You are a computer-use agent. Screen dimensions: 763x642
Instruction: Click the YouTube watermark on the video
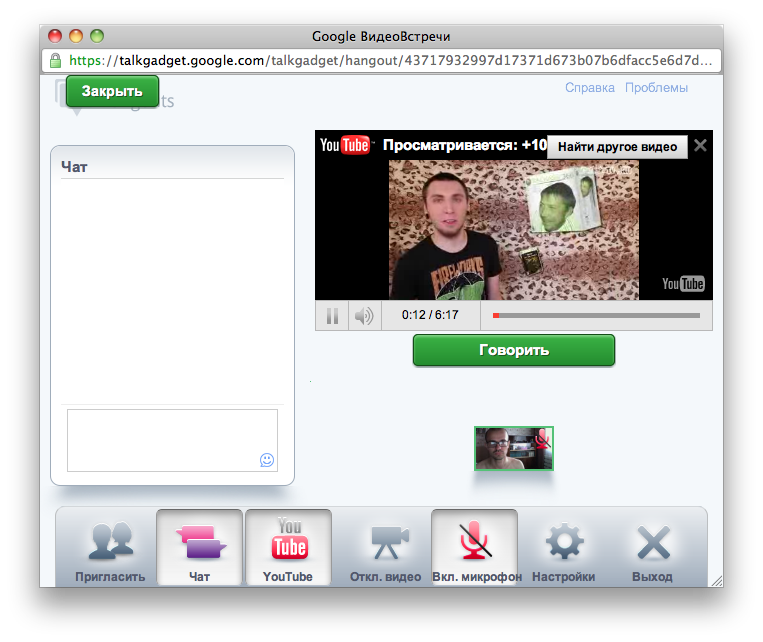683,284
